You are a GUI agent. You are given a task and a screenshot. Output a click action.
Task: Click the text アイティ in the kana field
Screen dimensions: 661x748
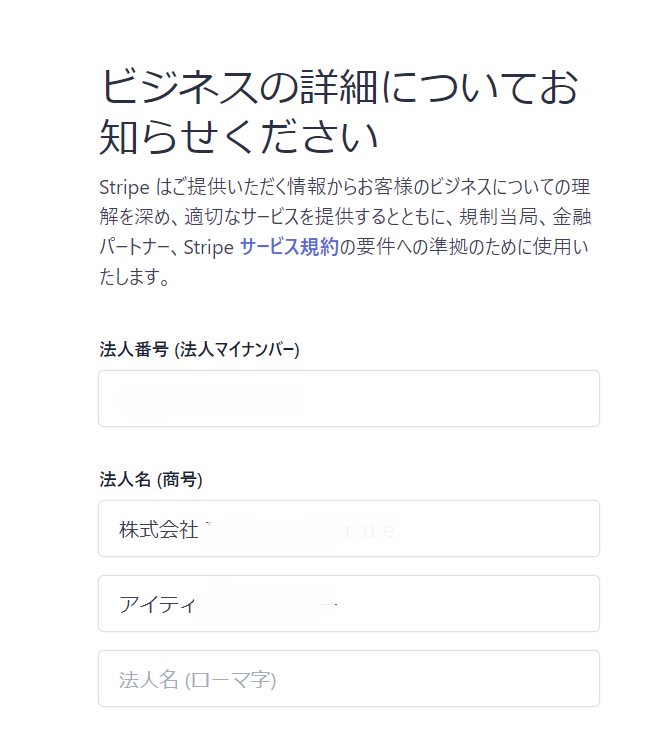157,605
